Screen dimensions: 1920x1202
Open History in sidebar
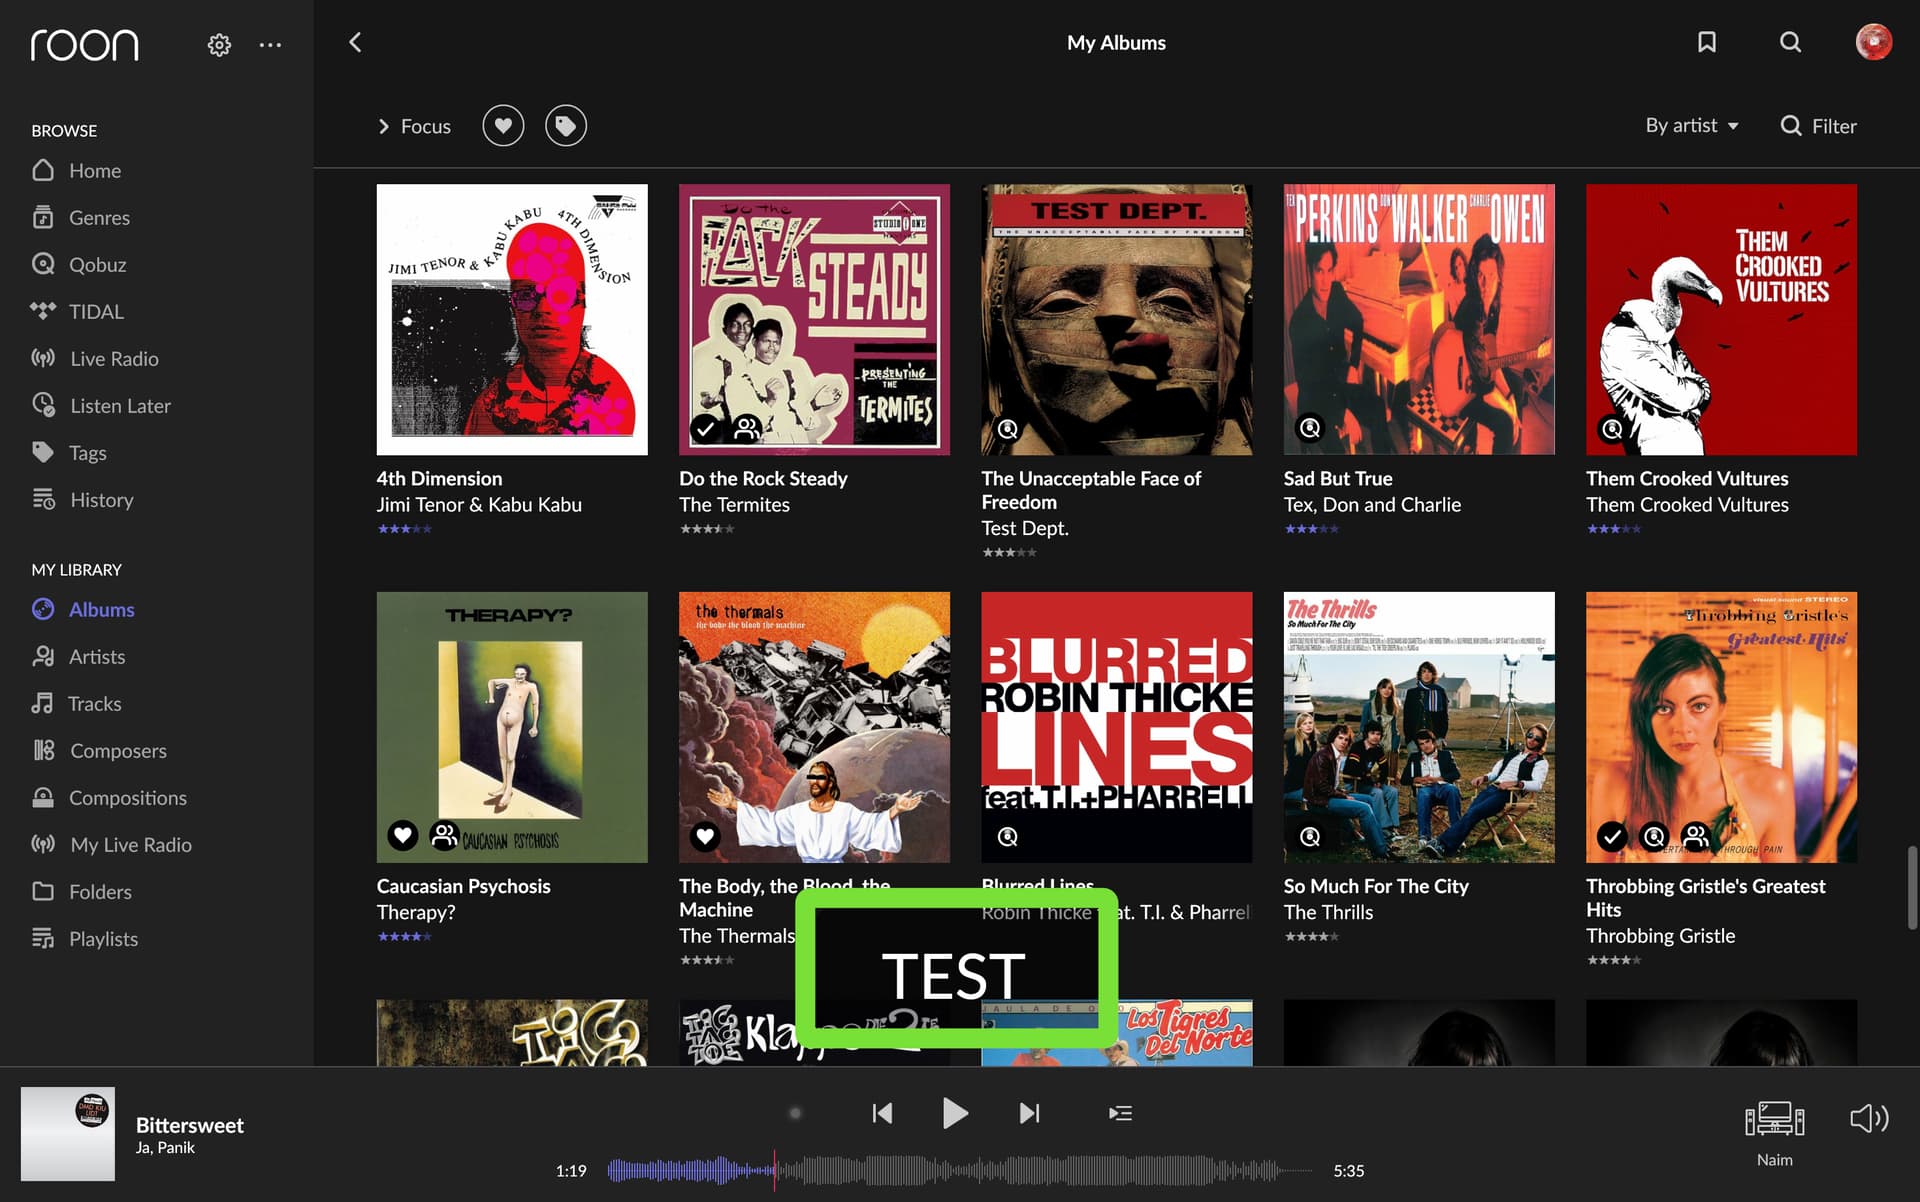click(82, 500)
